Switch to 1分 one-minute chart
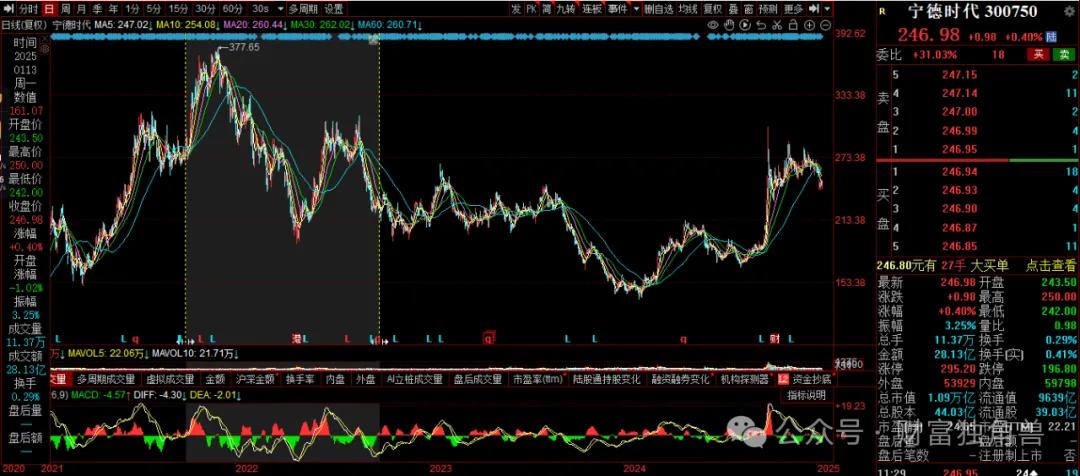Image resolution: width=1080 pixels, height=476 pixels. 132,9
